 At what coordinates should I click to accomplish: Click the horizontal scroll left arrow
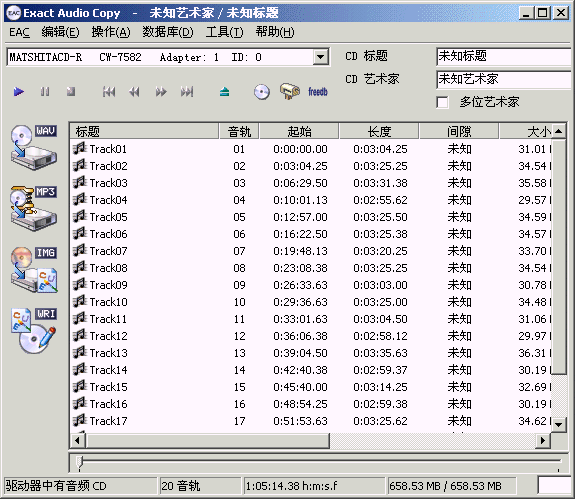[x=77, y=440]
